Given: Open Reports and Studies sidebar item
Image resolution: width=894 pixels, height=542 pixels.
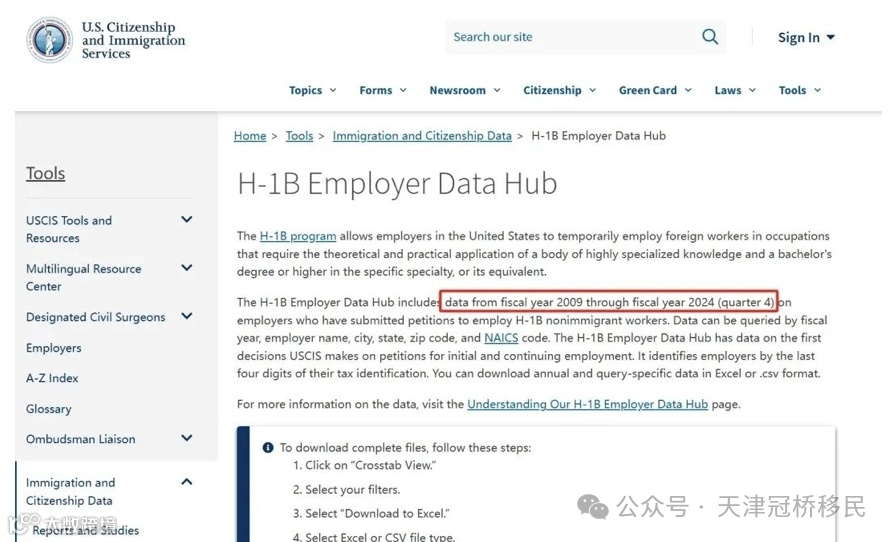Looking at the screenshot, I should (x=86, y=530).
